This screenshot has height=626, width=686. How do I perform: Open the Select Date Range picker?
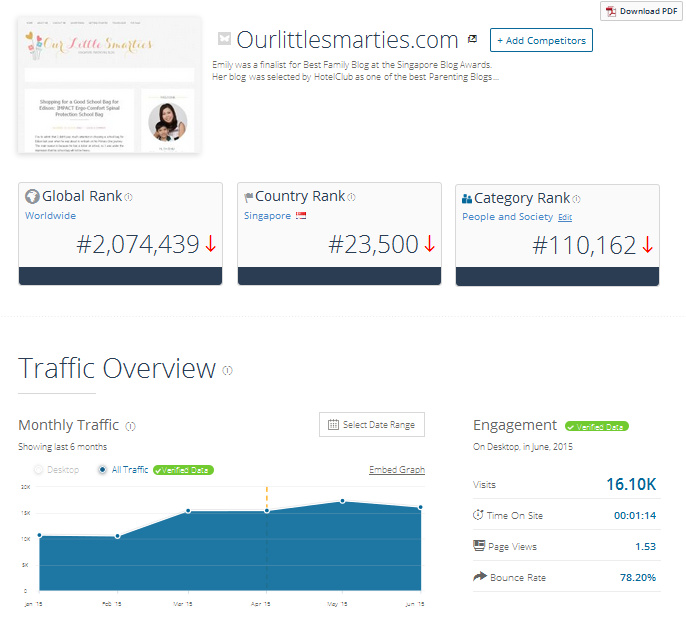[372, 424]
